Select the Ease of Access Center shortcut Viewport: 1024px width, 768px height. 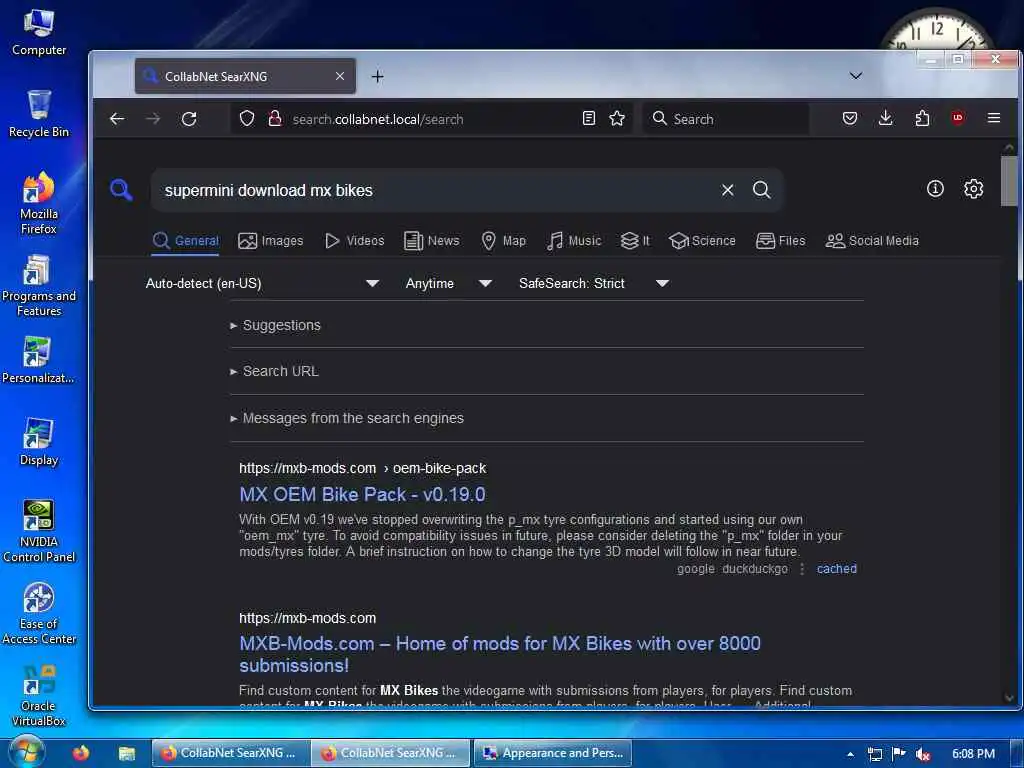coord(39,613)
